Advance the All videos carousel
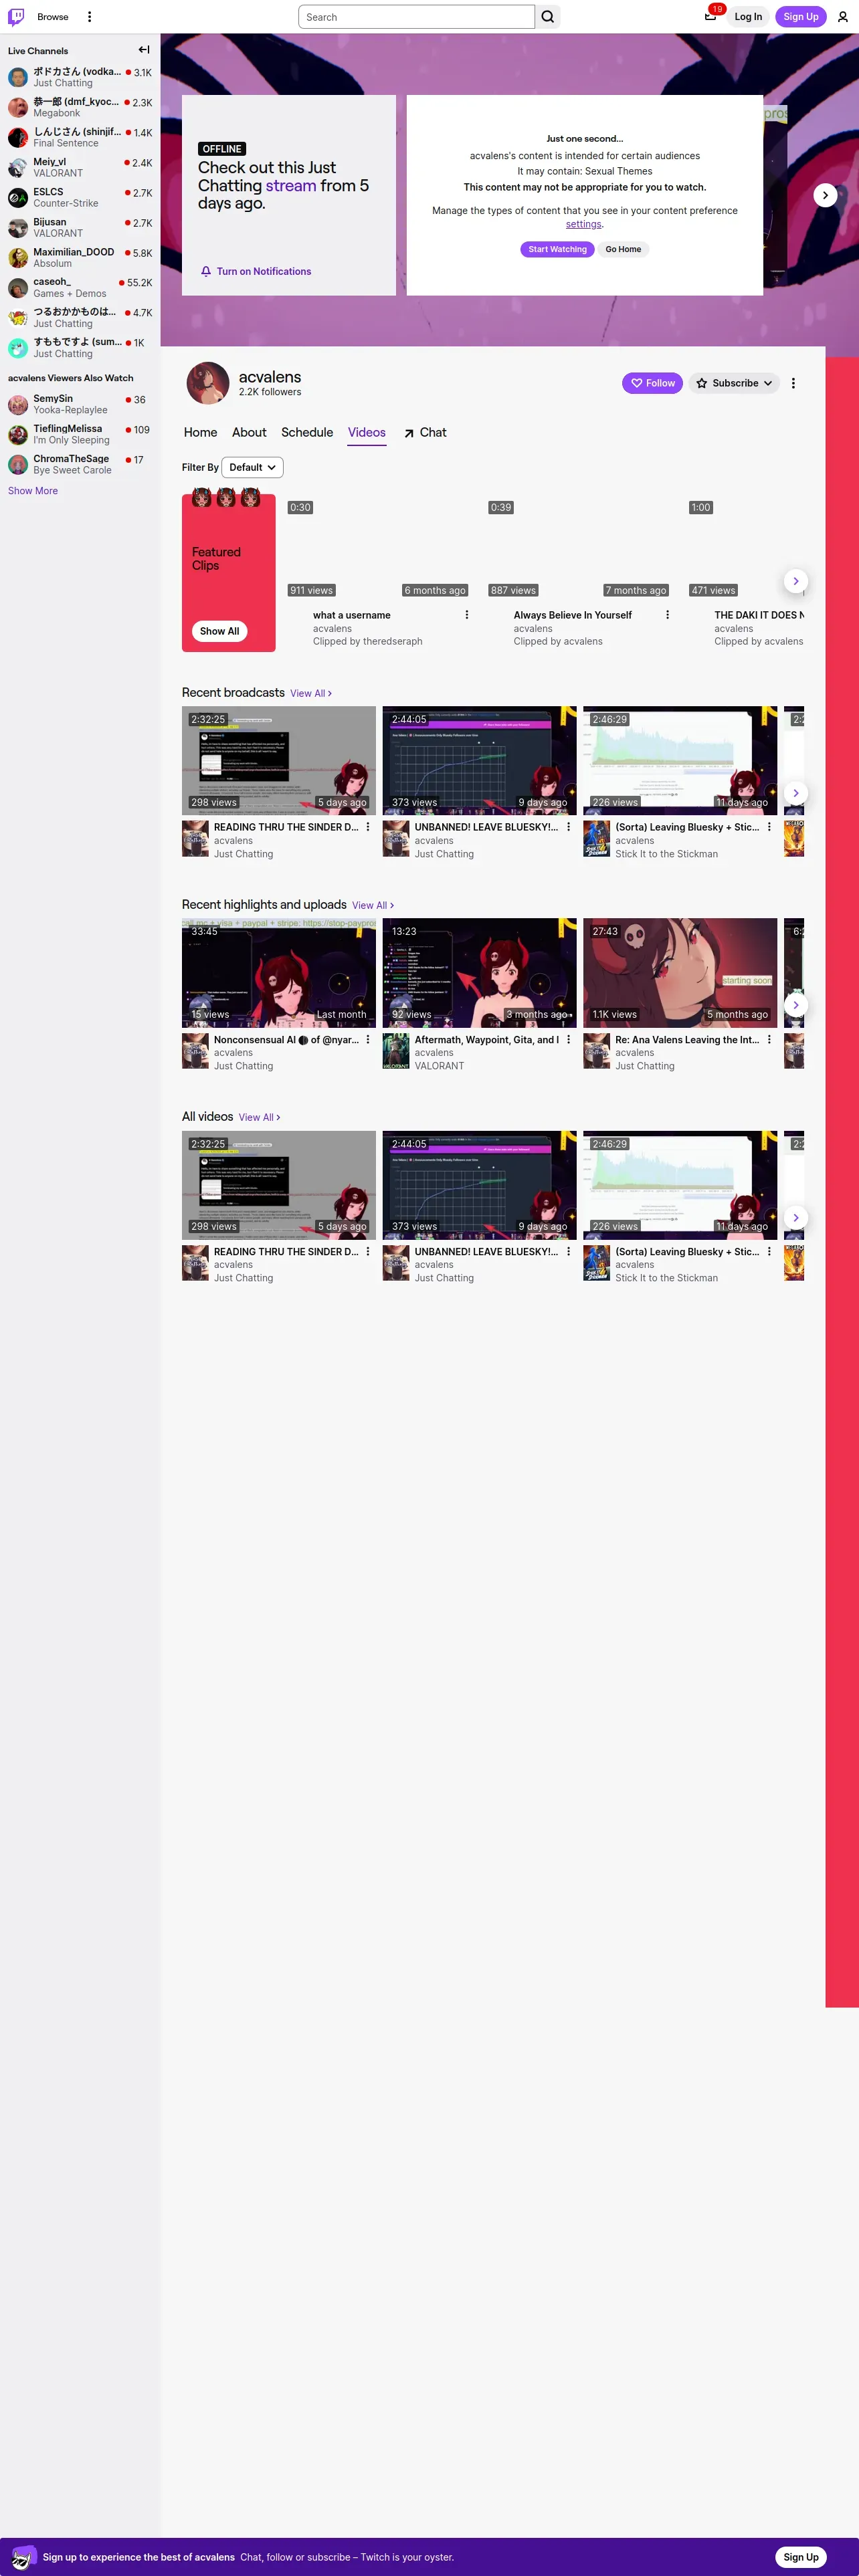The image size is (859, 2576). pyautogui.click(x=795, y=1217)
